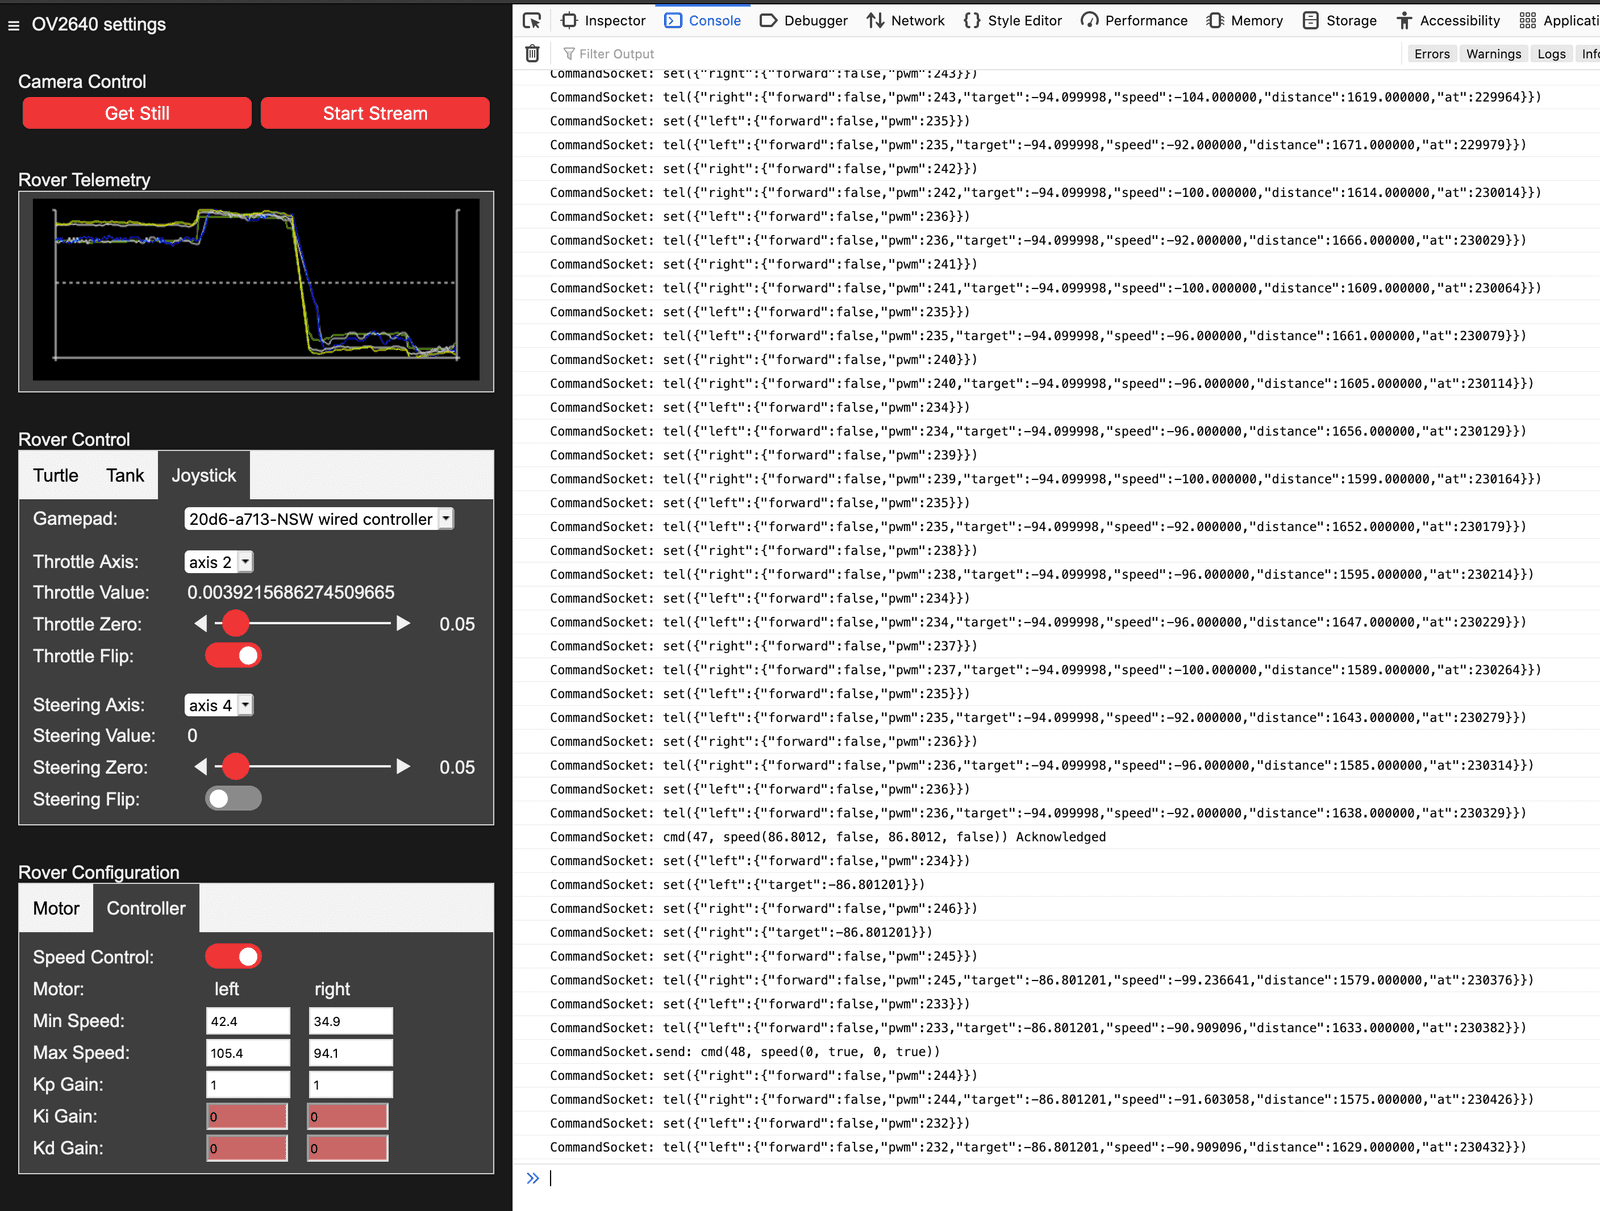Decrease Steering Zero with left arrow

[201, 767]
